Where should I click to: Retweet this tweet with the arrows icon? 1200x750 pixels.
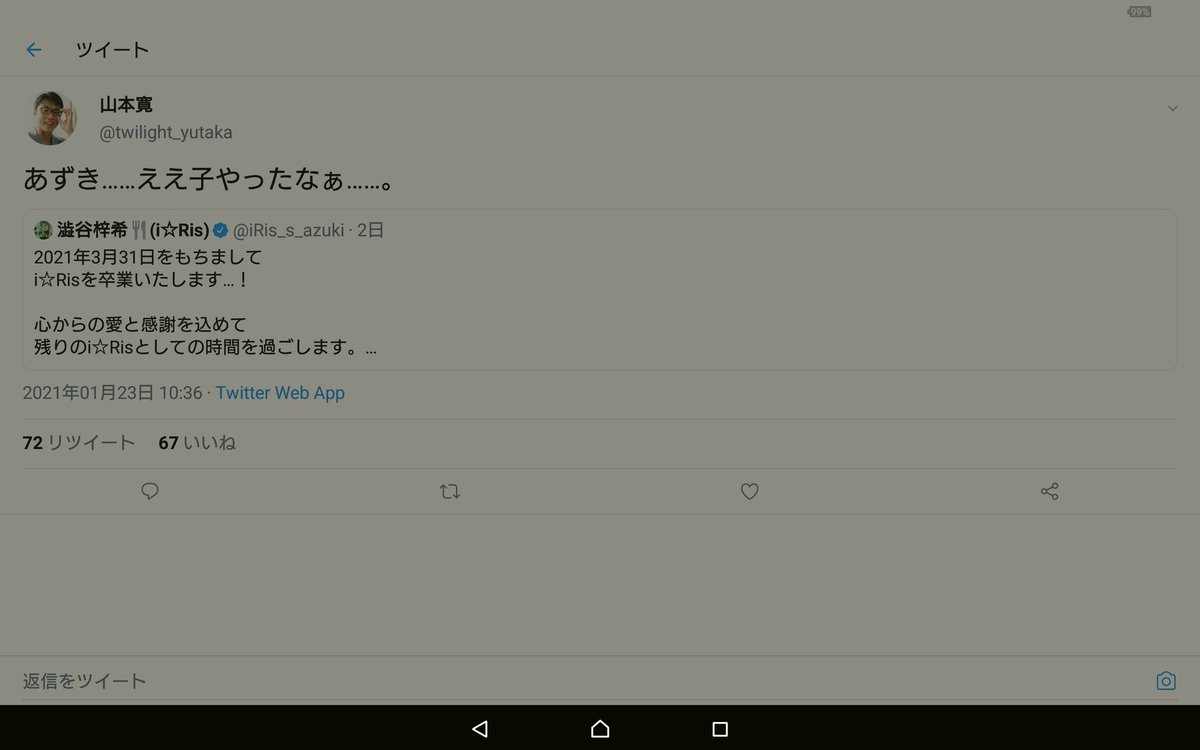point(450,491)
